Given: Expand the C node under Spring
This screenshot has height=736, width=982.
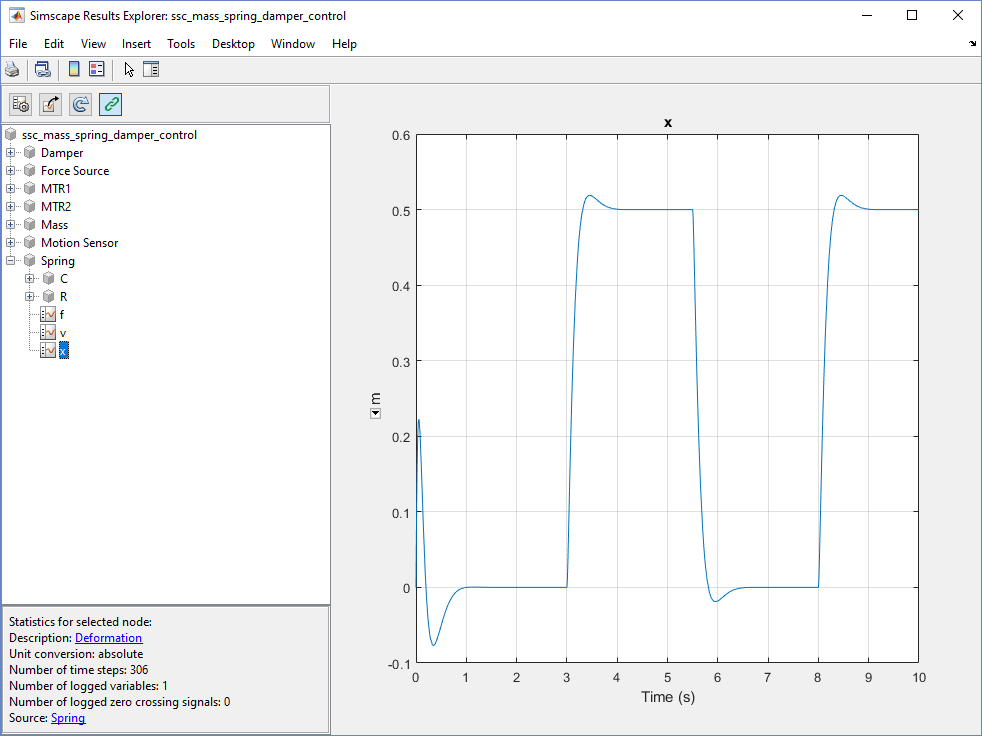Looking at the screenshot, I should coord(29,278).
